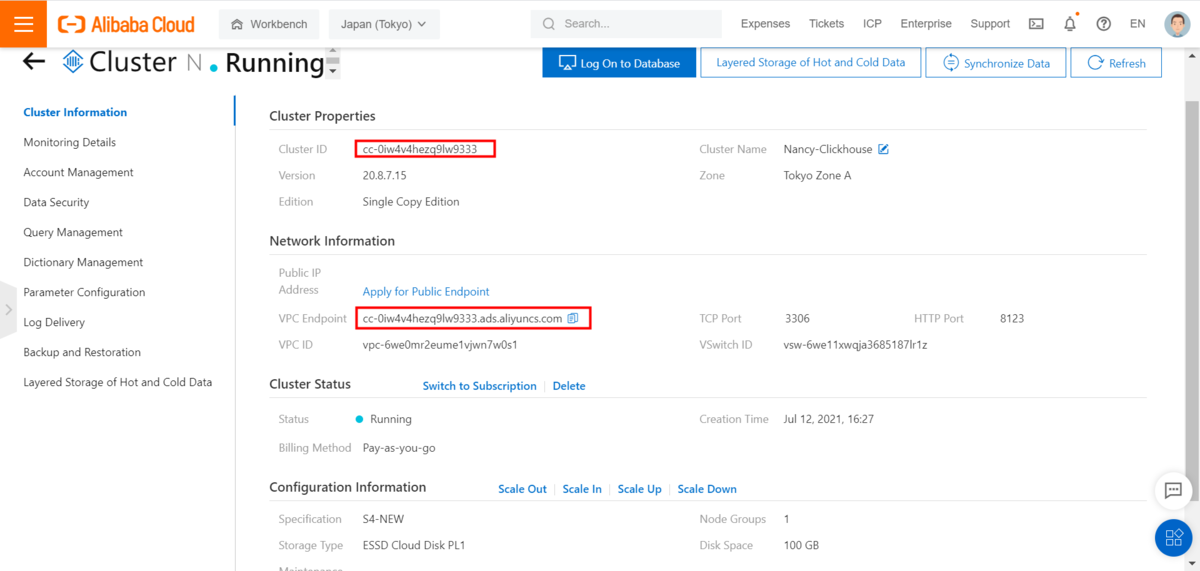This screenshot has height=571, width=1200.
Task: Open the Expenses menu
Action: pos(765,24)
